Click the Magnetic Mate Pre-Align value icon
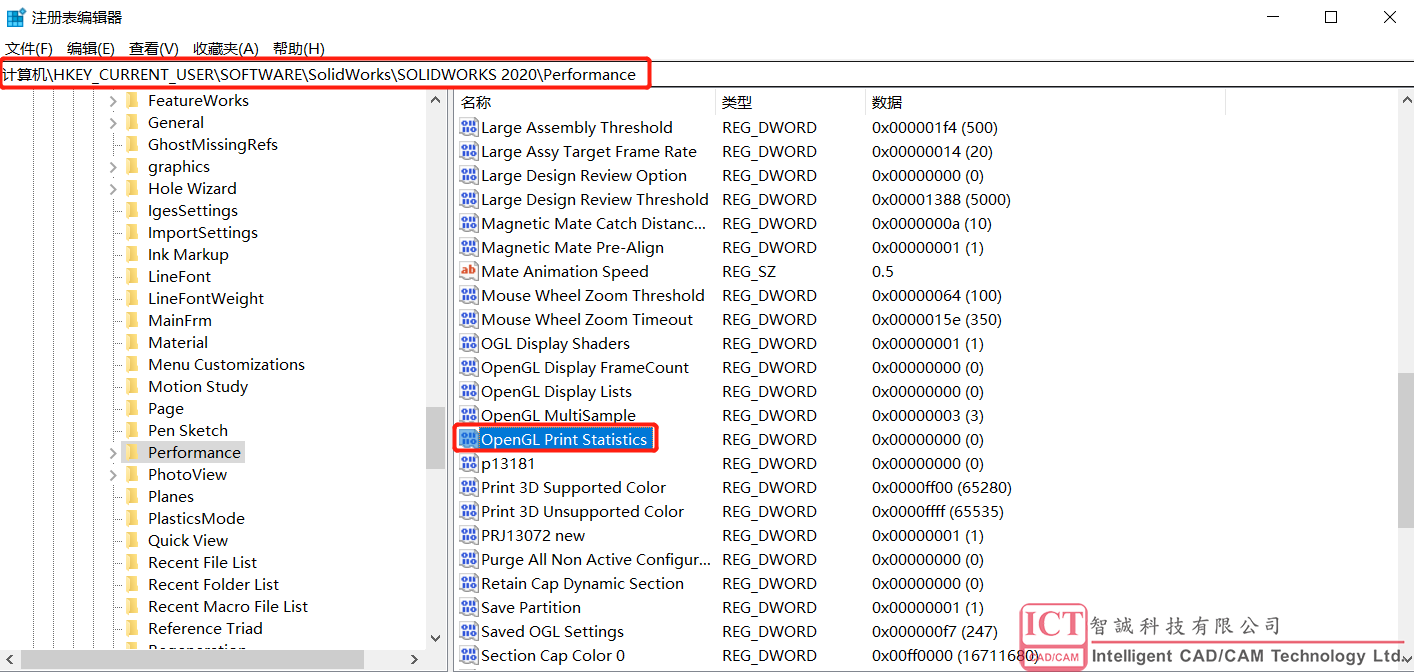Image resolution: width=1414 pixels, height=672 pixels. 469,247
